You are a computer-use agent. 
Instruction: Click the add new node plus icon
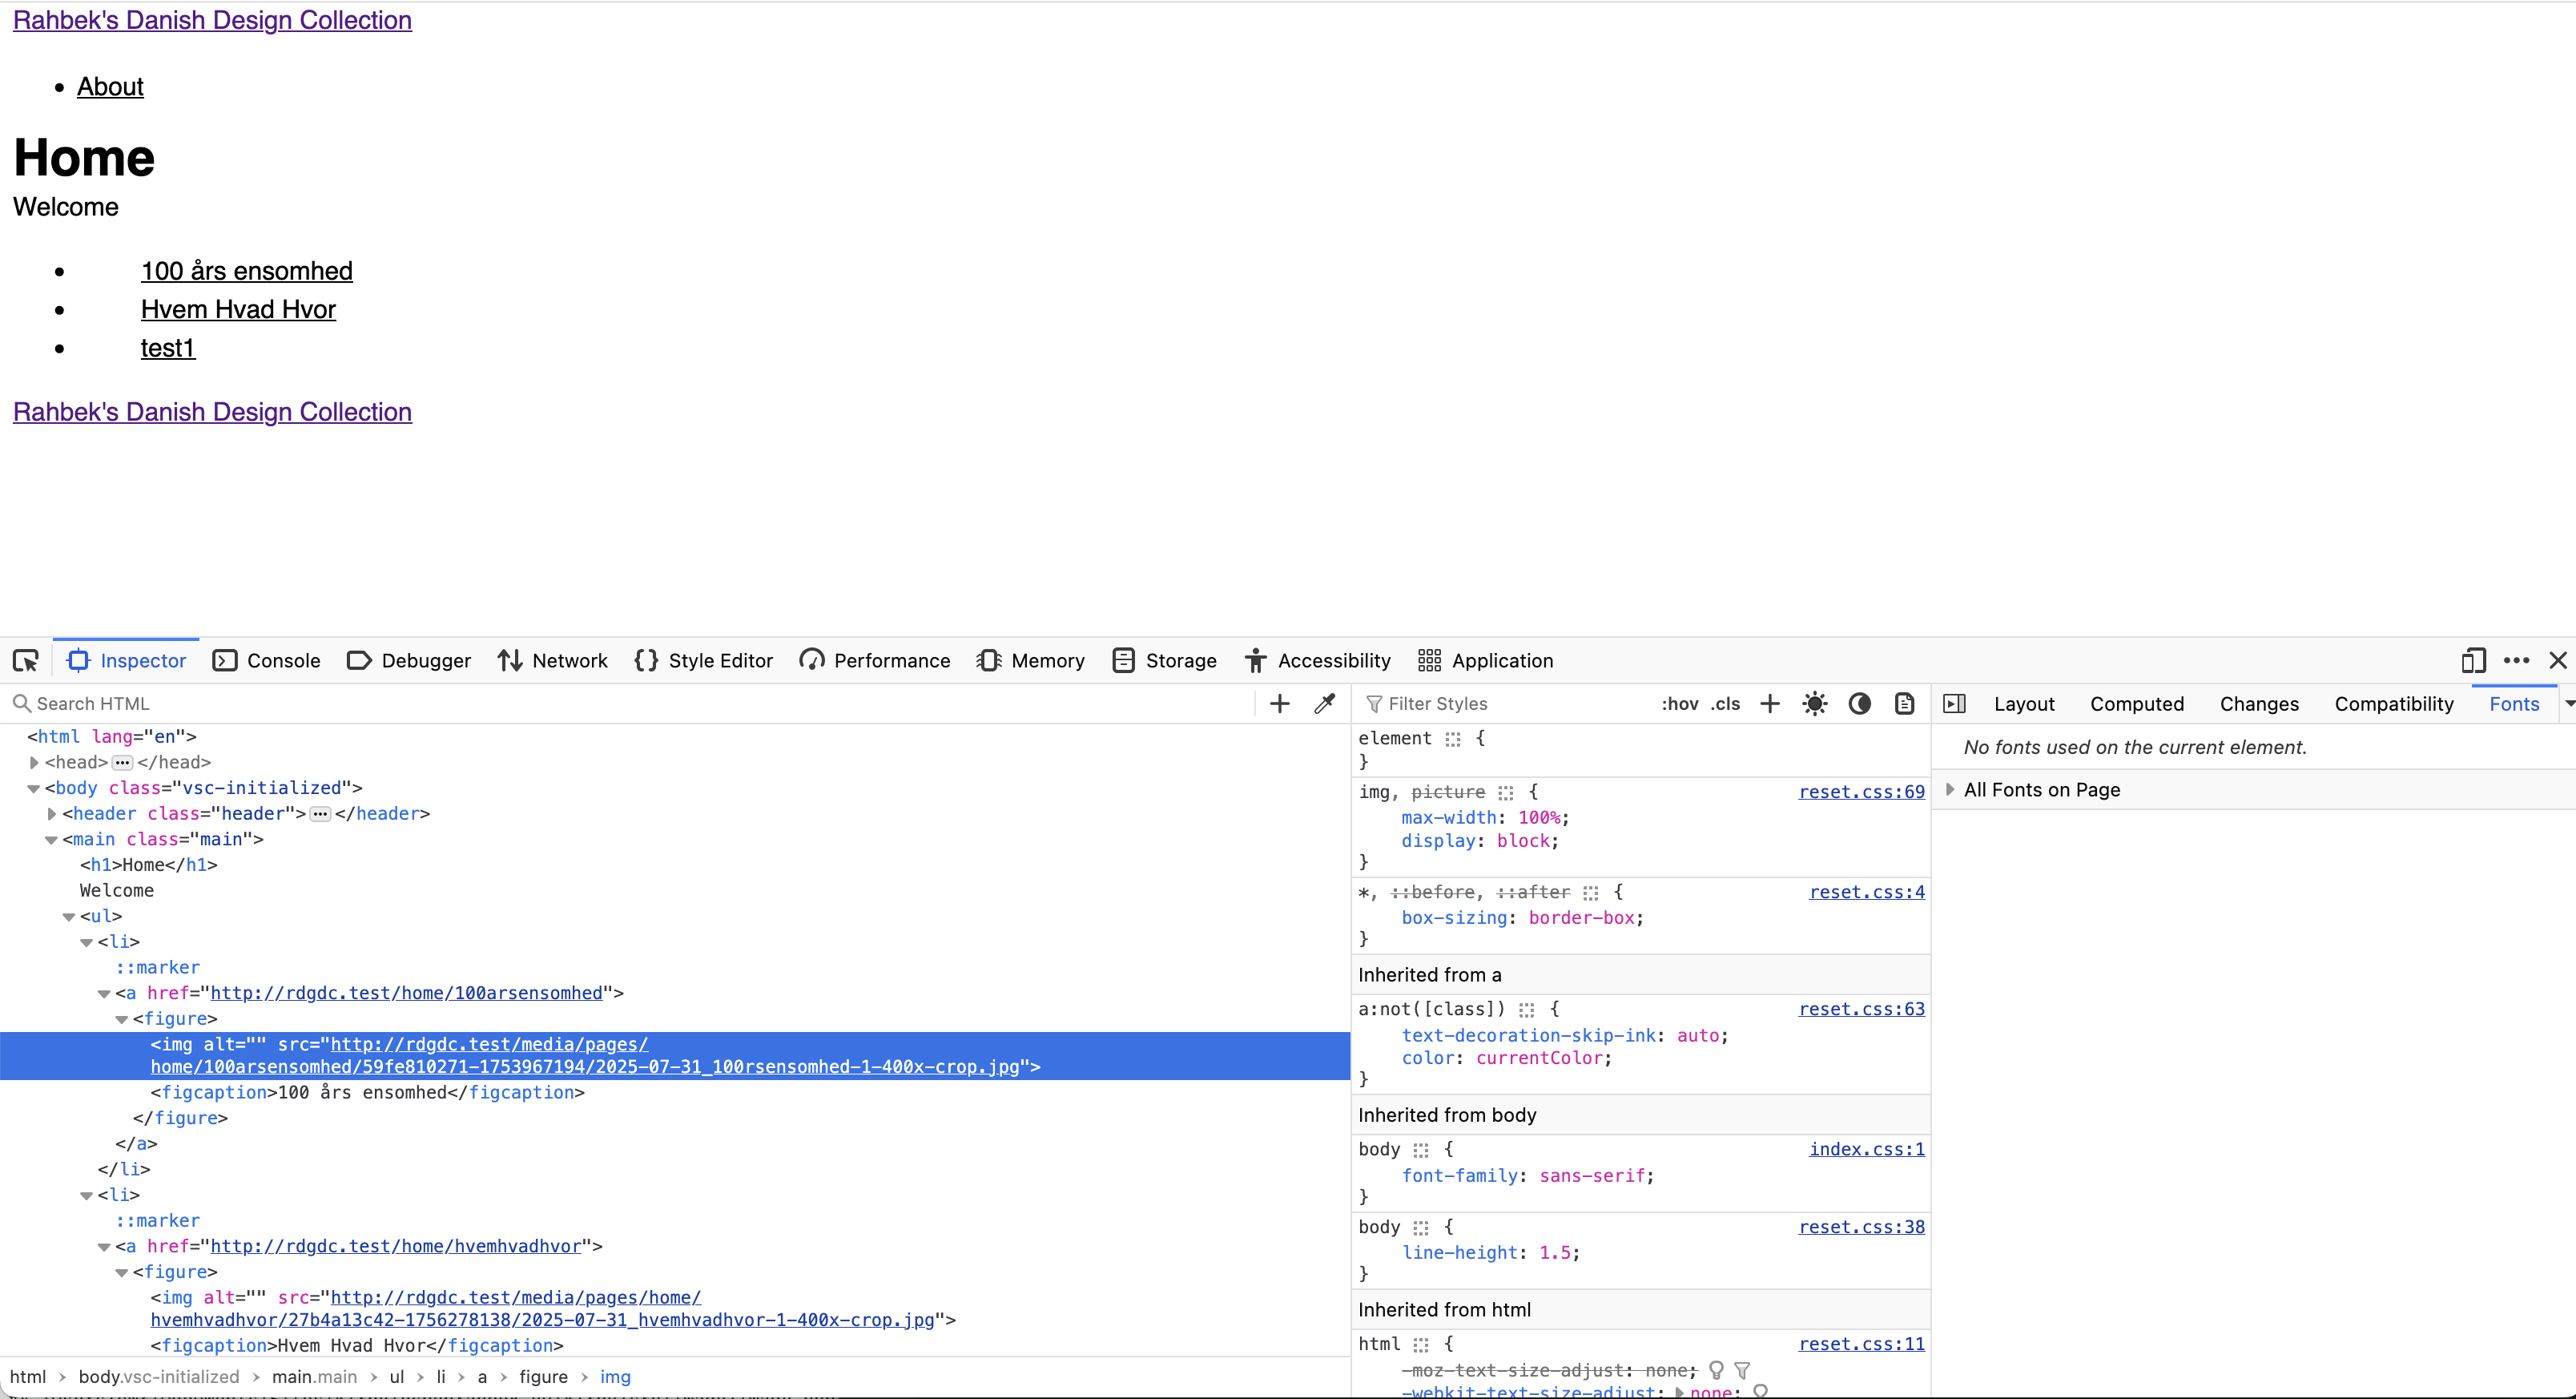(1279, 704)
